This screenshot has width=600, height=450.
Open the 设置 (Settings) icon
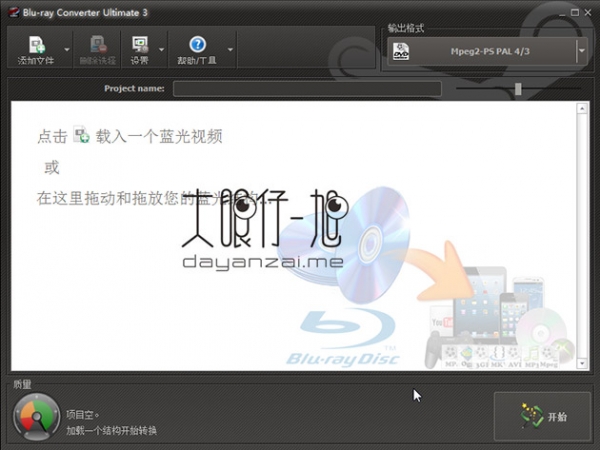140,44
